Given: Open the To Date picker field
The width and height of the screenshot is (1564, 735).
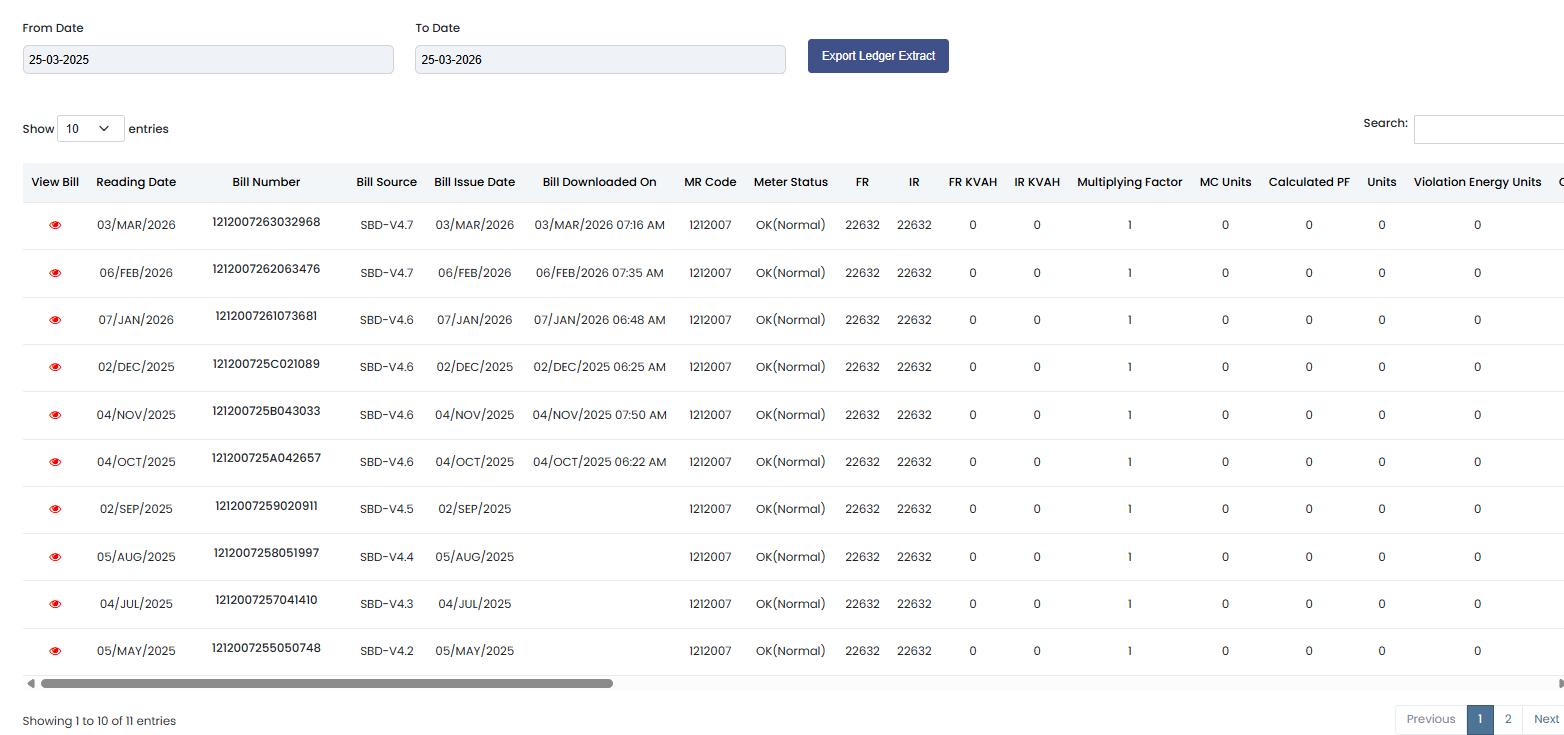Looking at the screenshot, I should tap(600, 60).
